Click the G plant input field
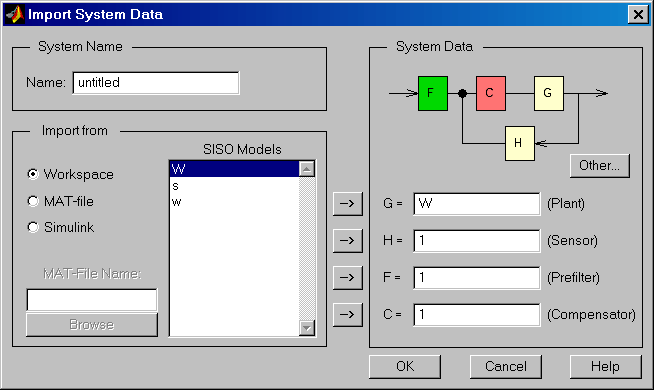The image size is (654, 390). pos(477,204)
